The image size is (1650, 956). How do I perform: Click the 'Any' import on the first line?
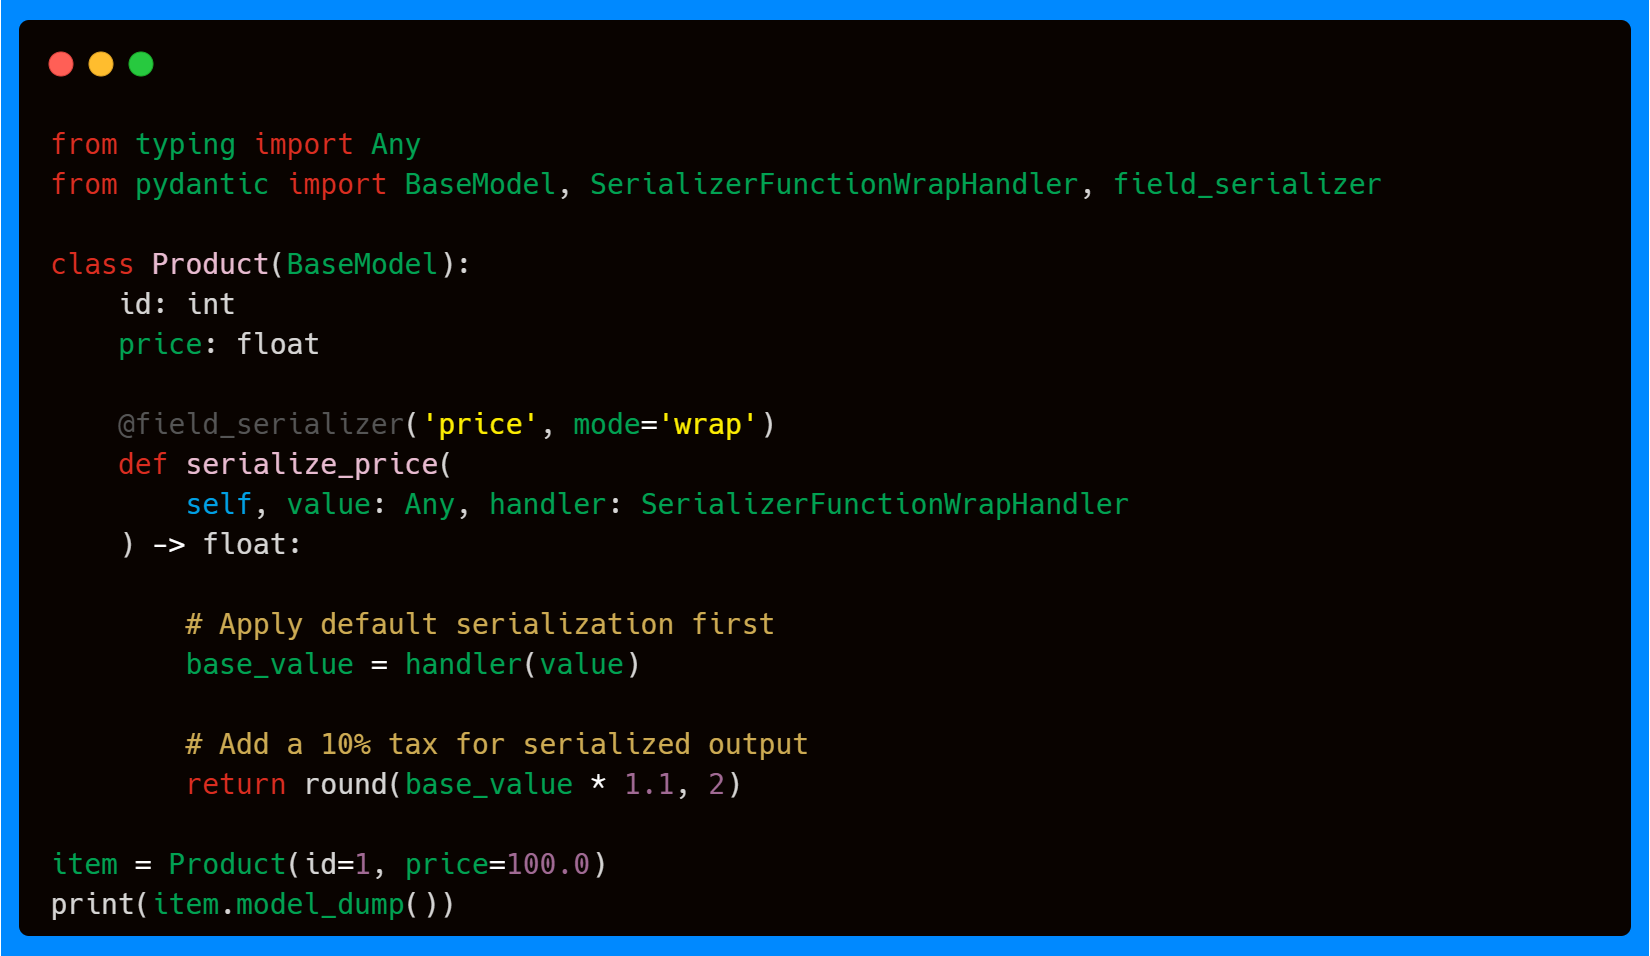point(396,145)
